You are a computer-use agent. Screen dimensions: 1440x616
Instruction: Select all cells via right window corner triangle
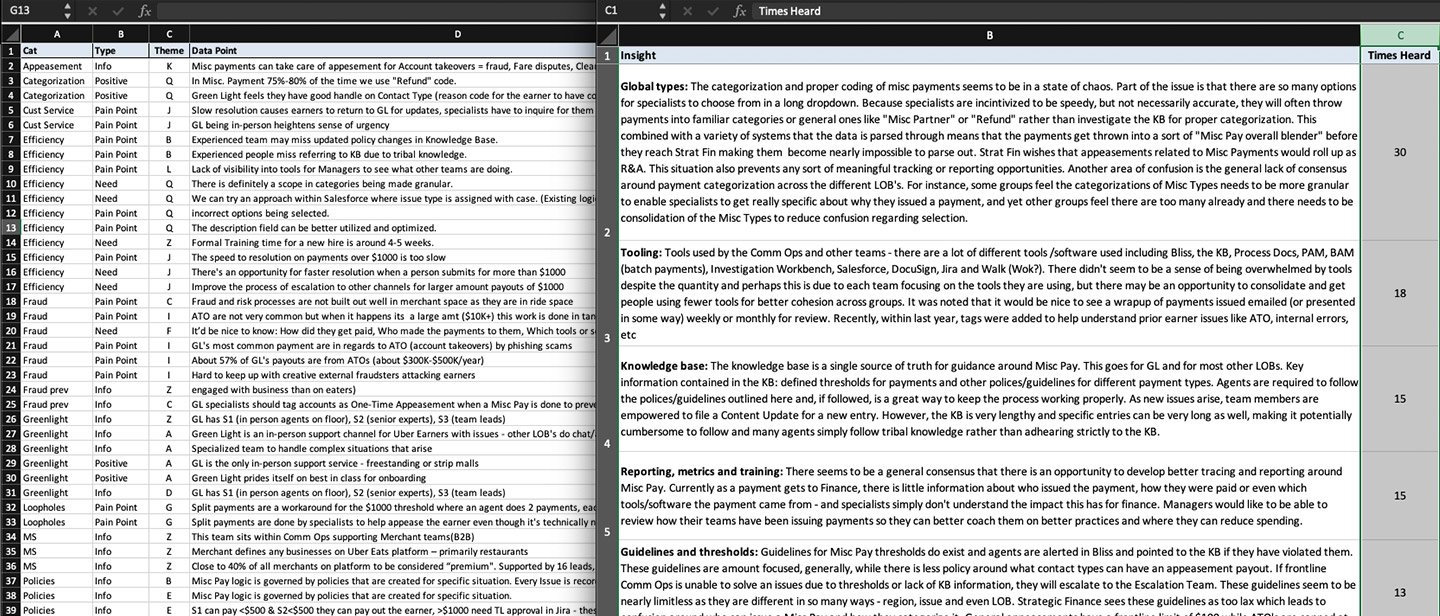606,35
